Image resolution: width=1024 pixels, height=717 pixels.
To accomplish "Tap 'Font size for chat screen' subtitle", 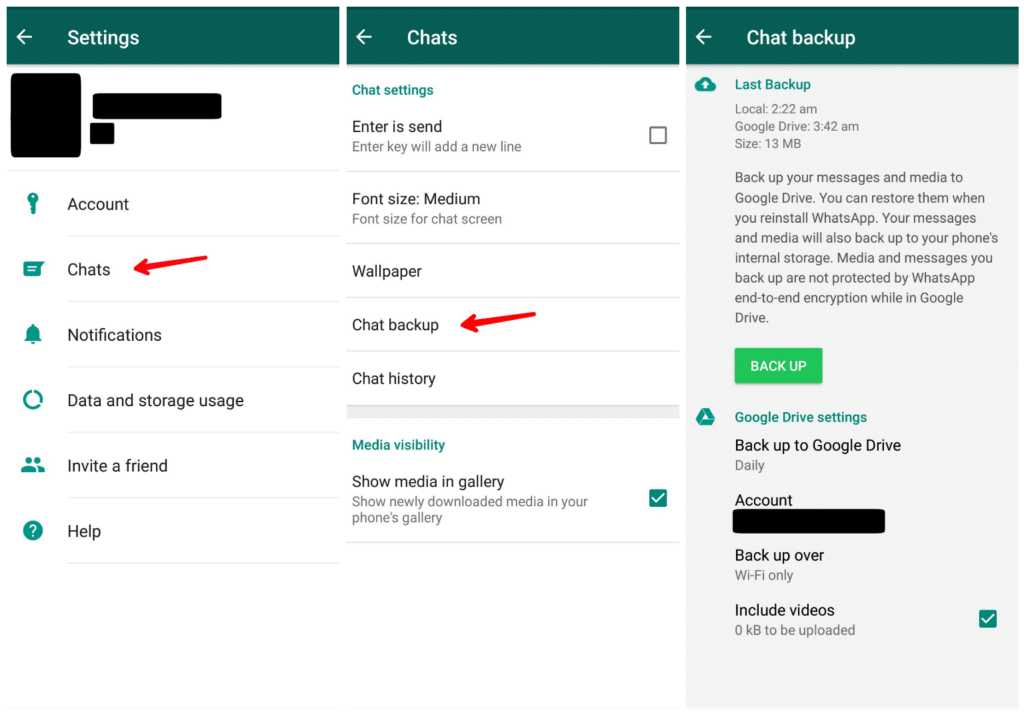I will [426, 219].
